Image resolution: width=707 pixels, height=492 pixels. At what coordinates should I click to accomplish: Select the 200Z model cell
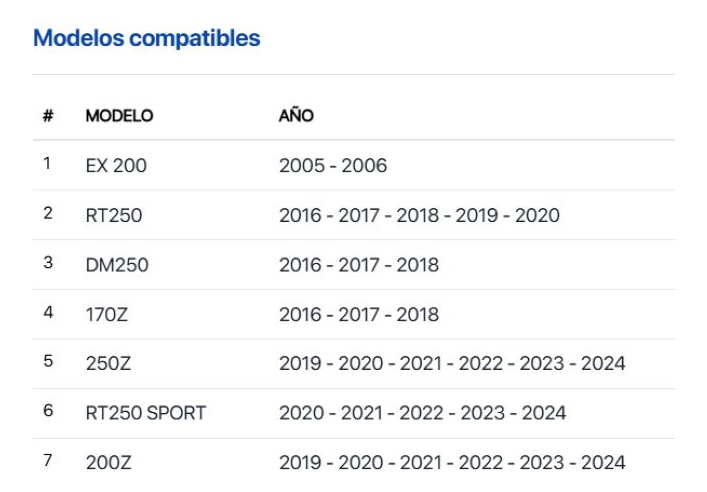click(108, 463)
